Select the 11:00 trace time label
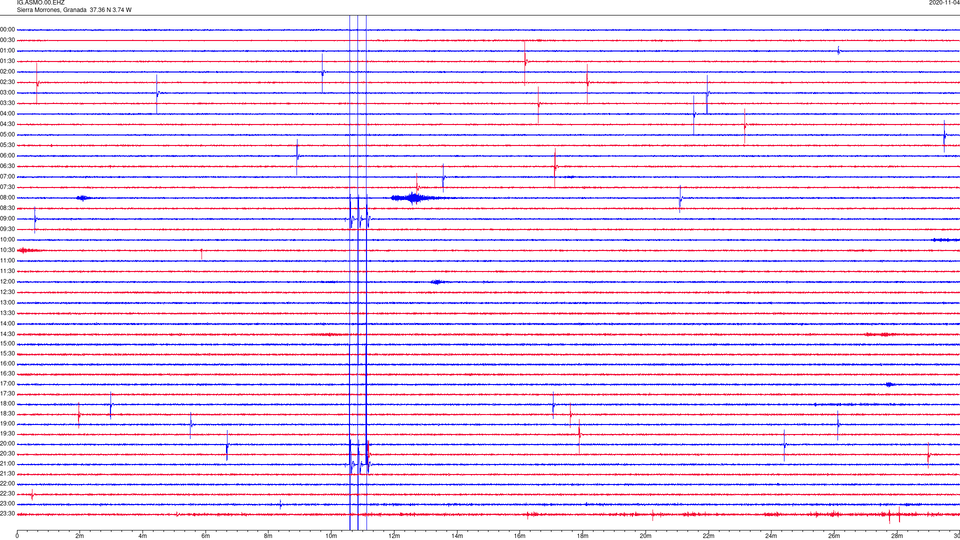Screen dimensions: 960x540 pyautogui.click(x=7, y=261)
